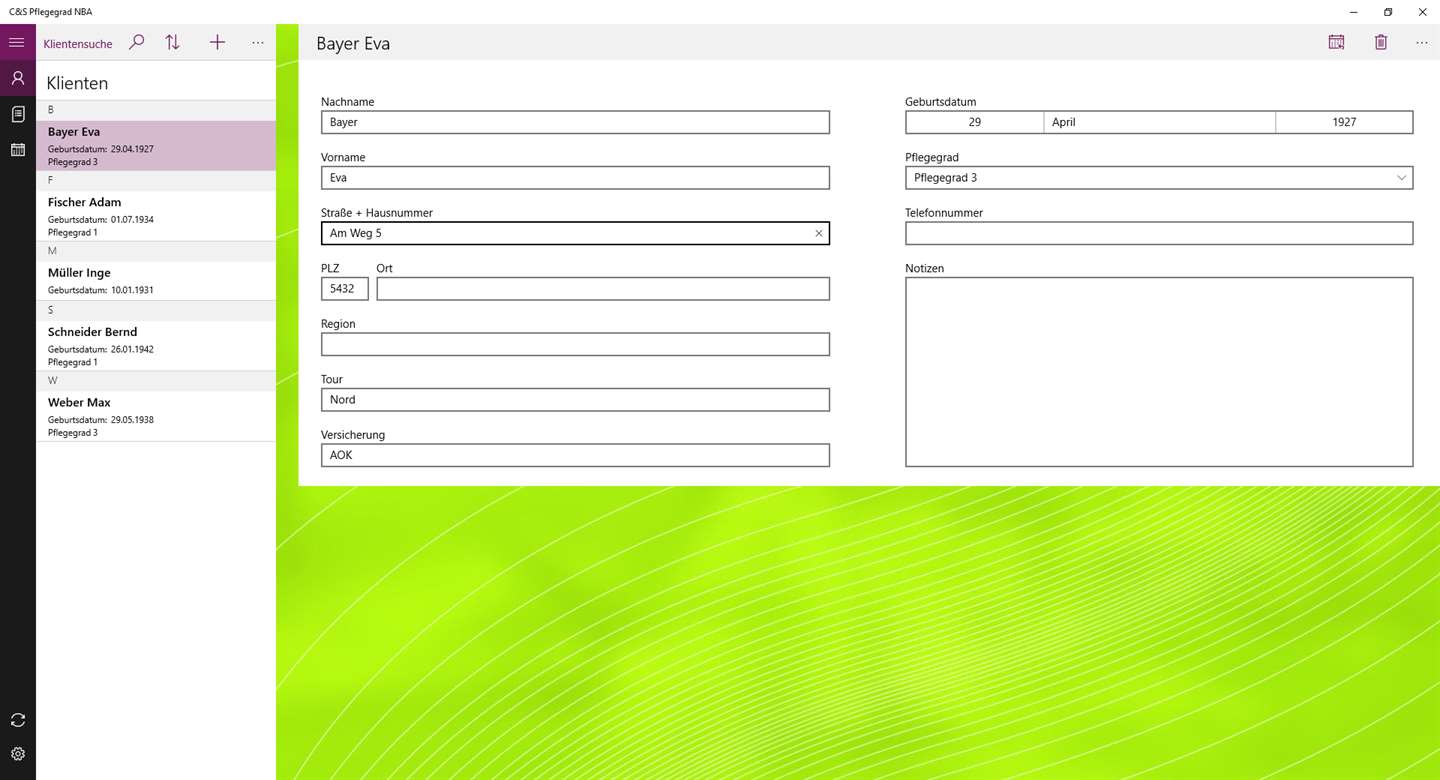Click the Region input field
1440x780 pixels.
tap(575, 344)
